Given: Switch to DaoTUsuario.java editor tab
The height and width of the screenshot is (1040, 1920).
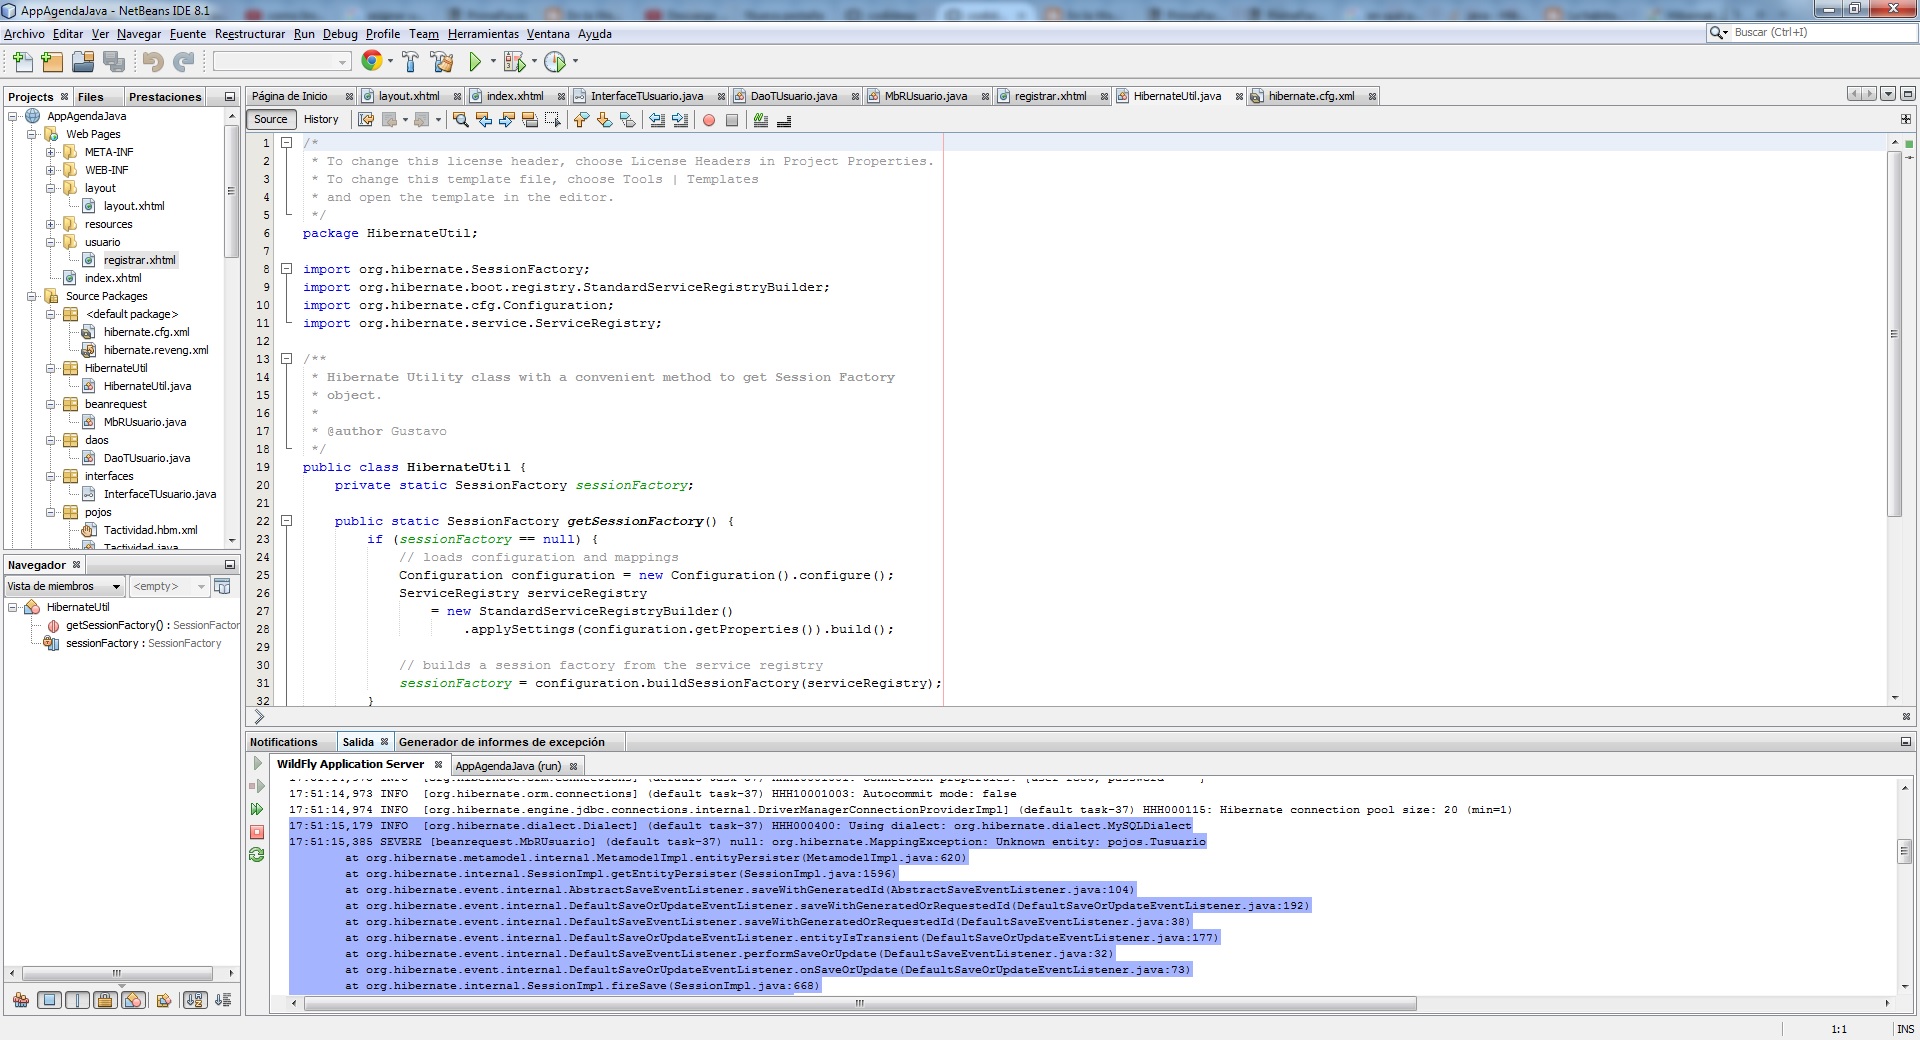Looking at the screenshot, I should click(794, 96).
